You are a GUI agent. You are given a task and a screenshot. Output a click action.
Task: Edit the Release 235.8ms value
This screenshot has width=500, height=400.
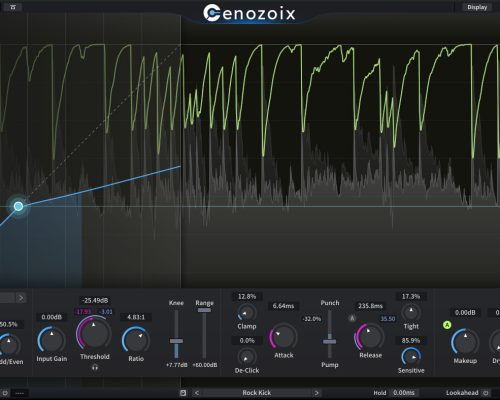pyautogui.click(x=370, y=306)
